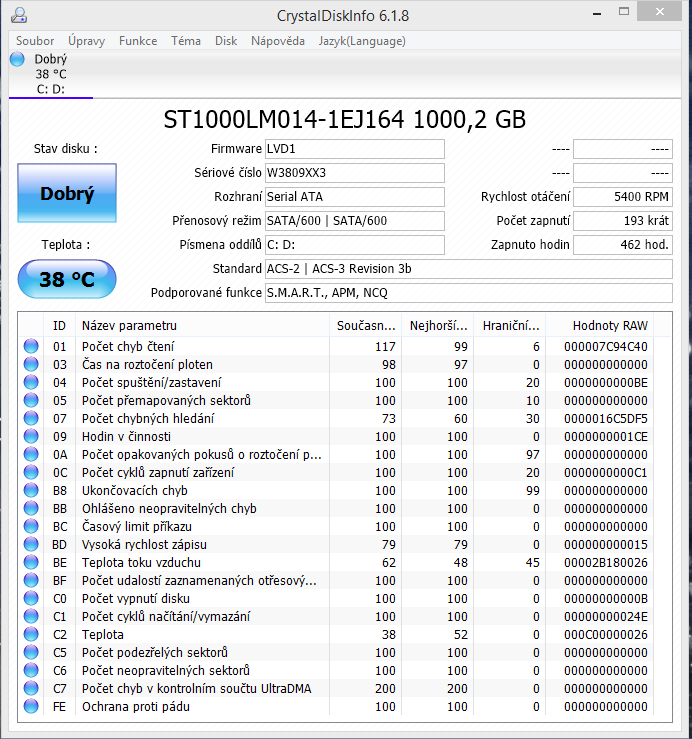The image size is (692, 739).
Task: Click status orb for Počet spuštění/zastavení
Action: 31,382
